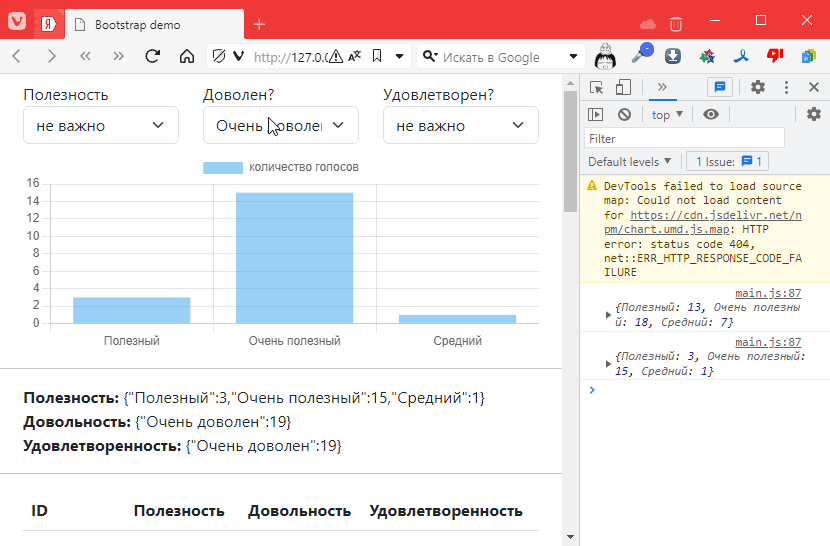Reload the page
The image size is (830, 546).
[x=153, y=57]
